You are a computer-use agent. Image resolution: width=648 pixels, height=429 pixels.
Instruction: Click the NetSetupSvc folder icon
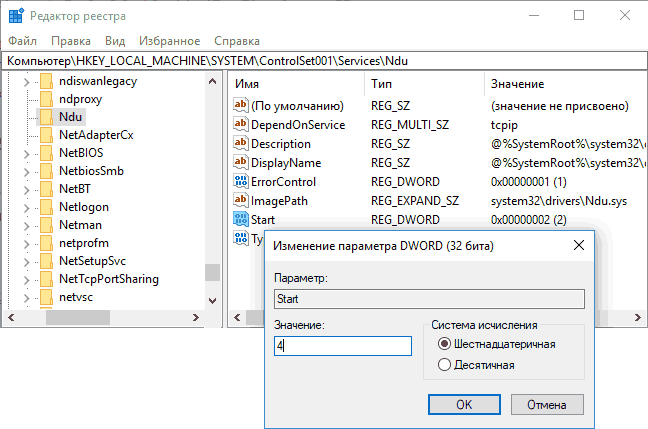(46, 261)
